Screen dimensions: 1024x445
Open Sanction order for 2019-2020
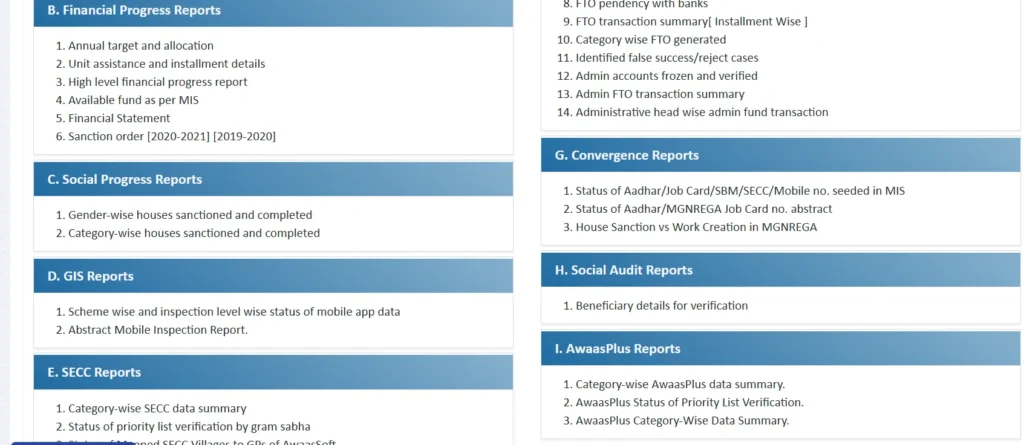tap(244, 136)
